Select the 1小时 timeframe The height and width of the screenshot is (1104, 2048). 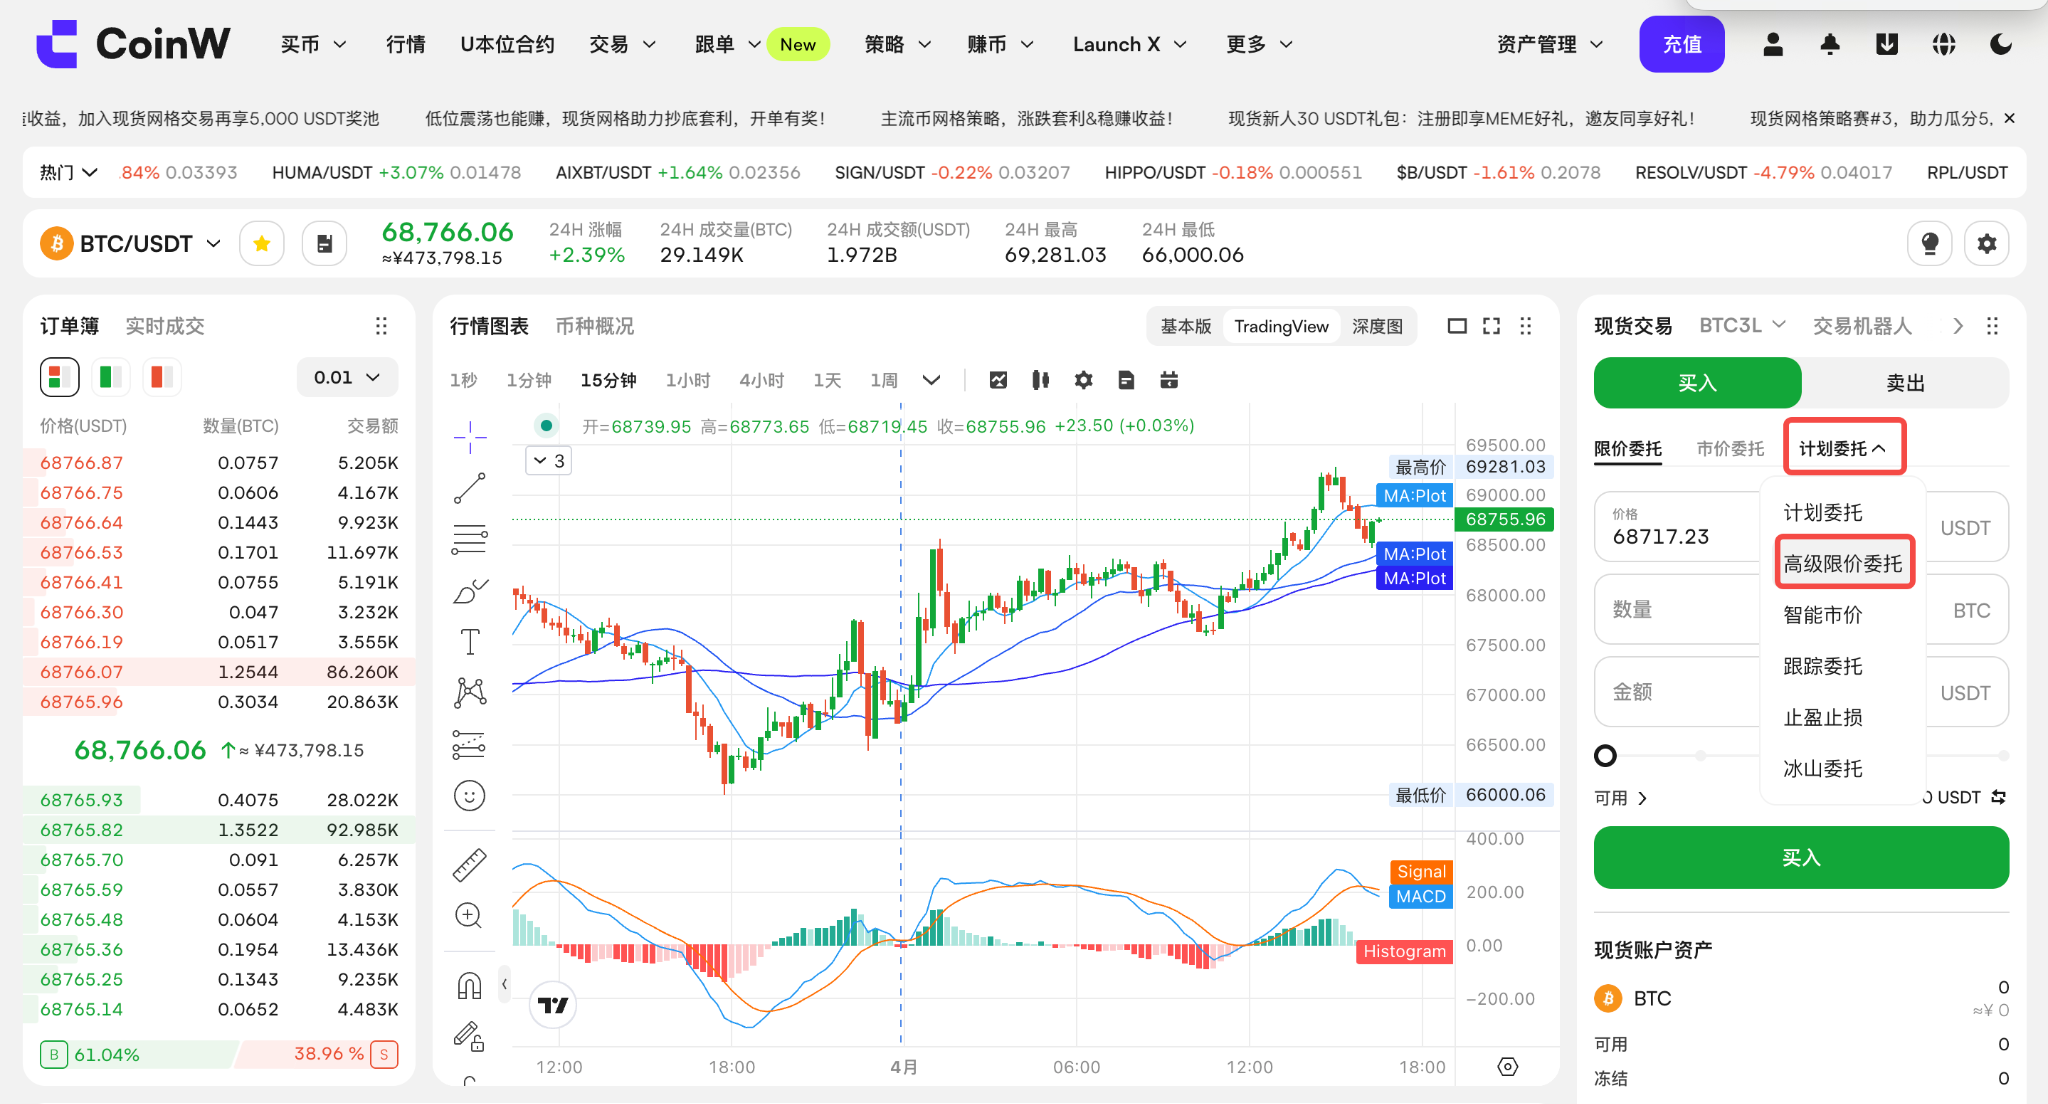[x=688, y=380]
